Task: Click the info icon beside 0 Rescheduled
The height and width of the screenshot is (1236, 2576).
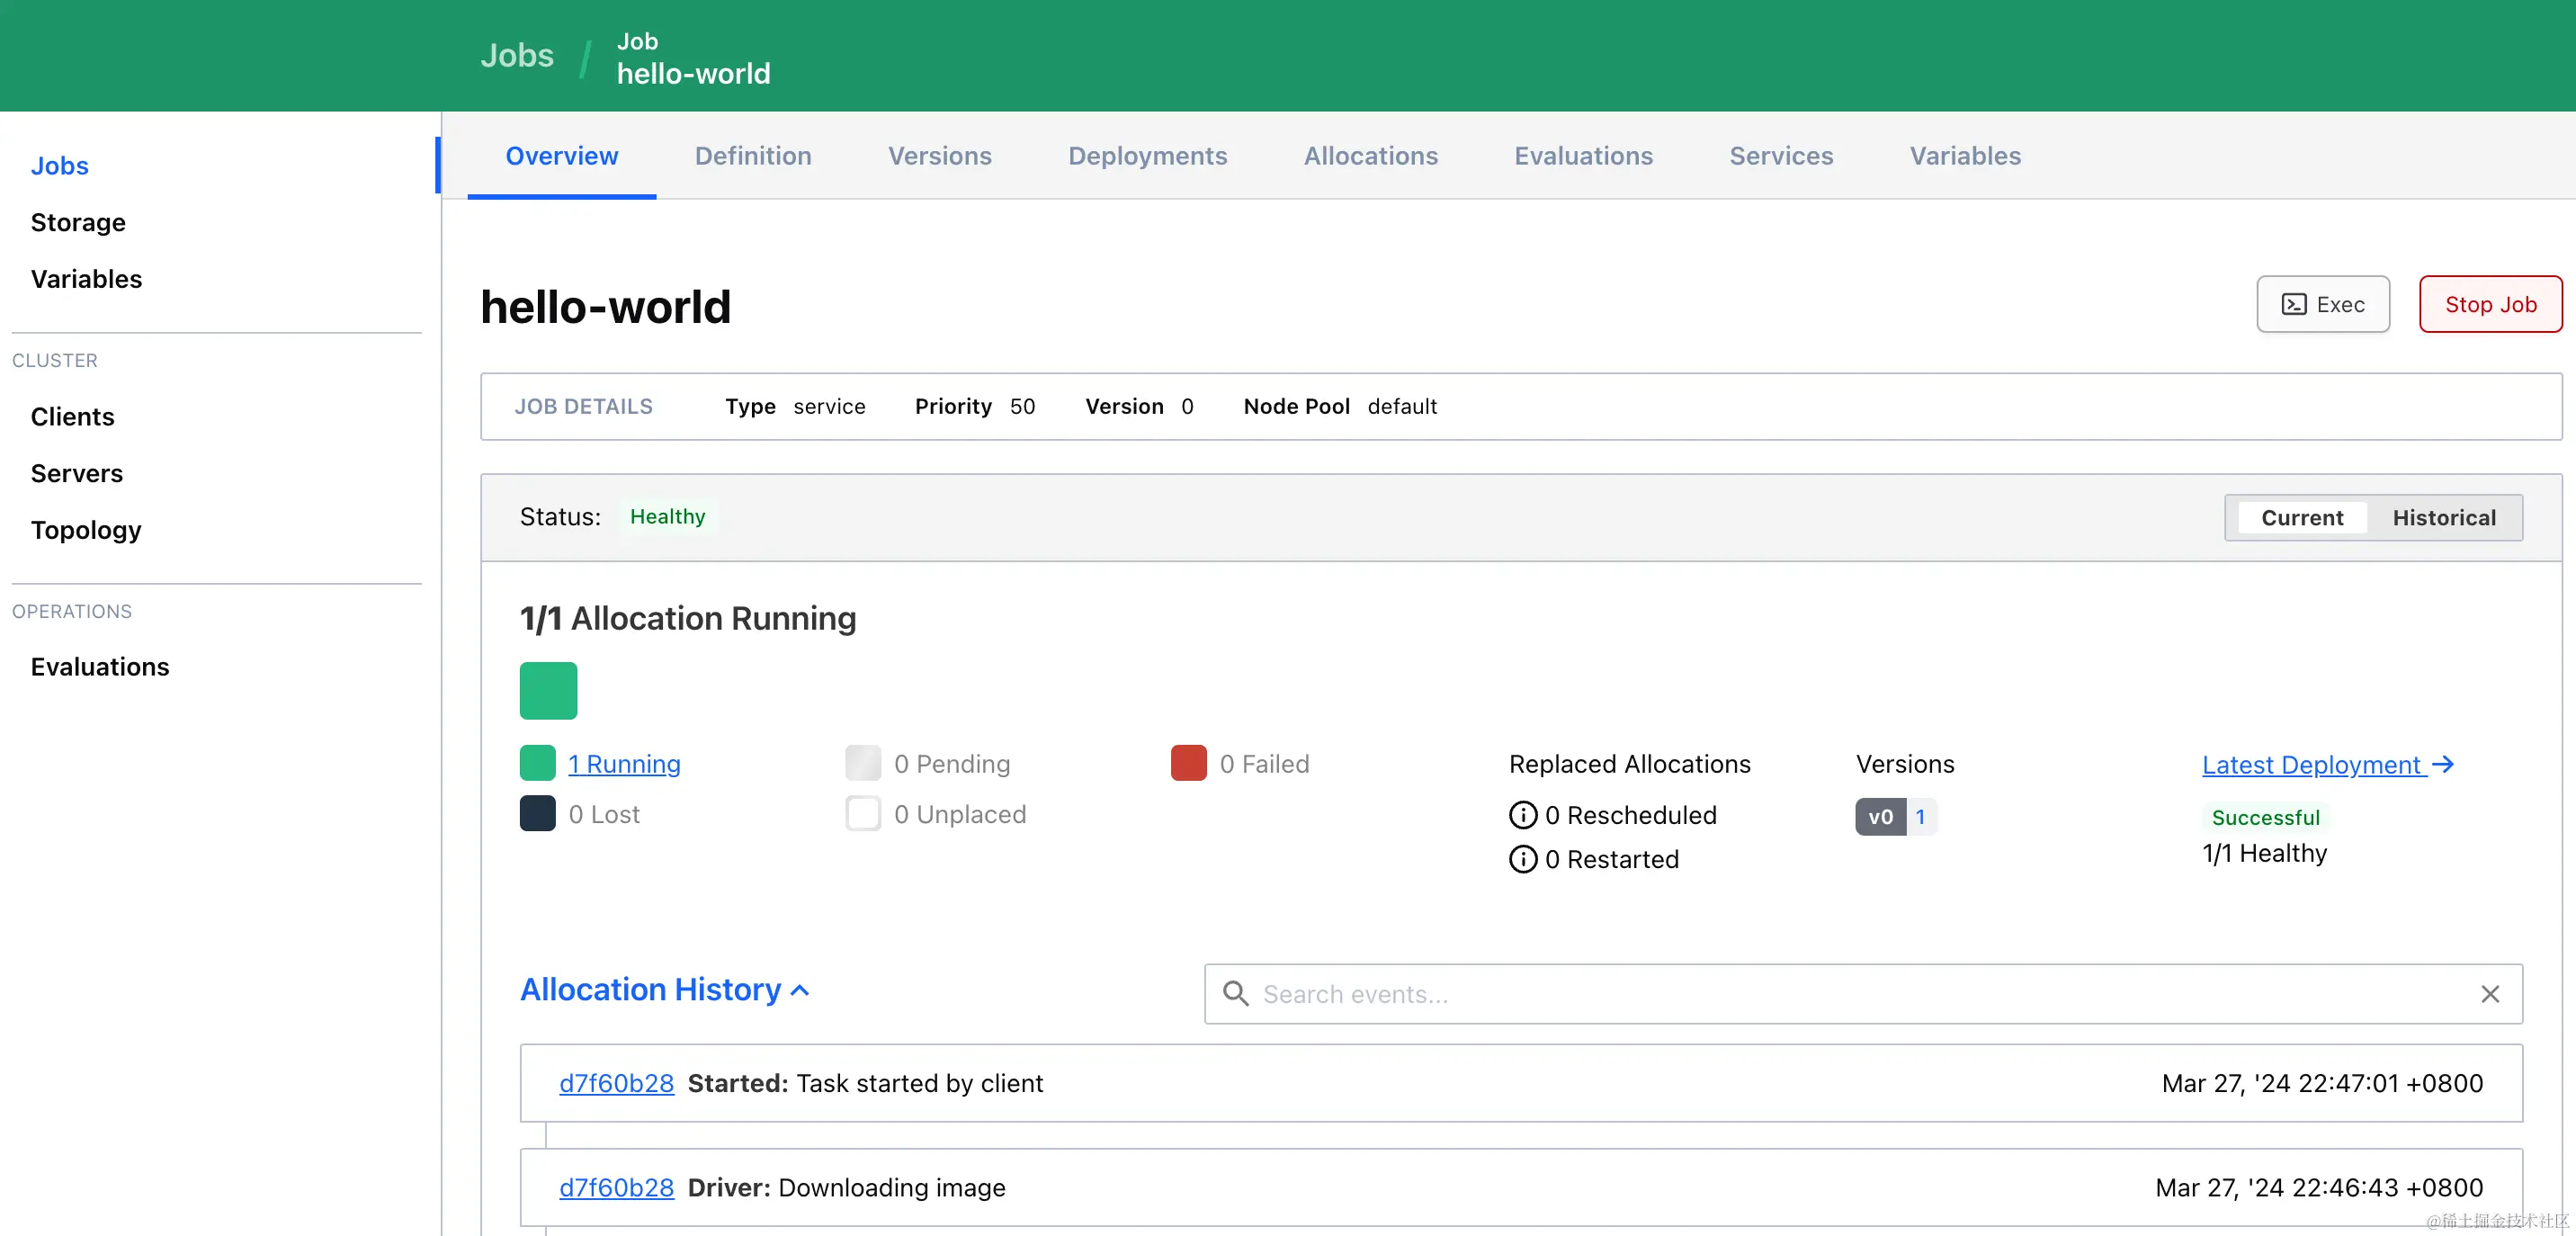Action: point(1522,815)
